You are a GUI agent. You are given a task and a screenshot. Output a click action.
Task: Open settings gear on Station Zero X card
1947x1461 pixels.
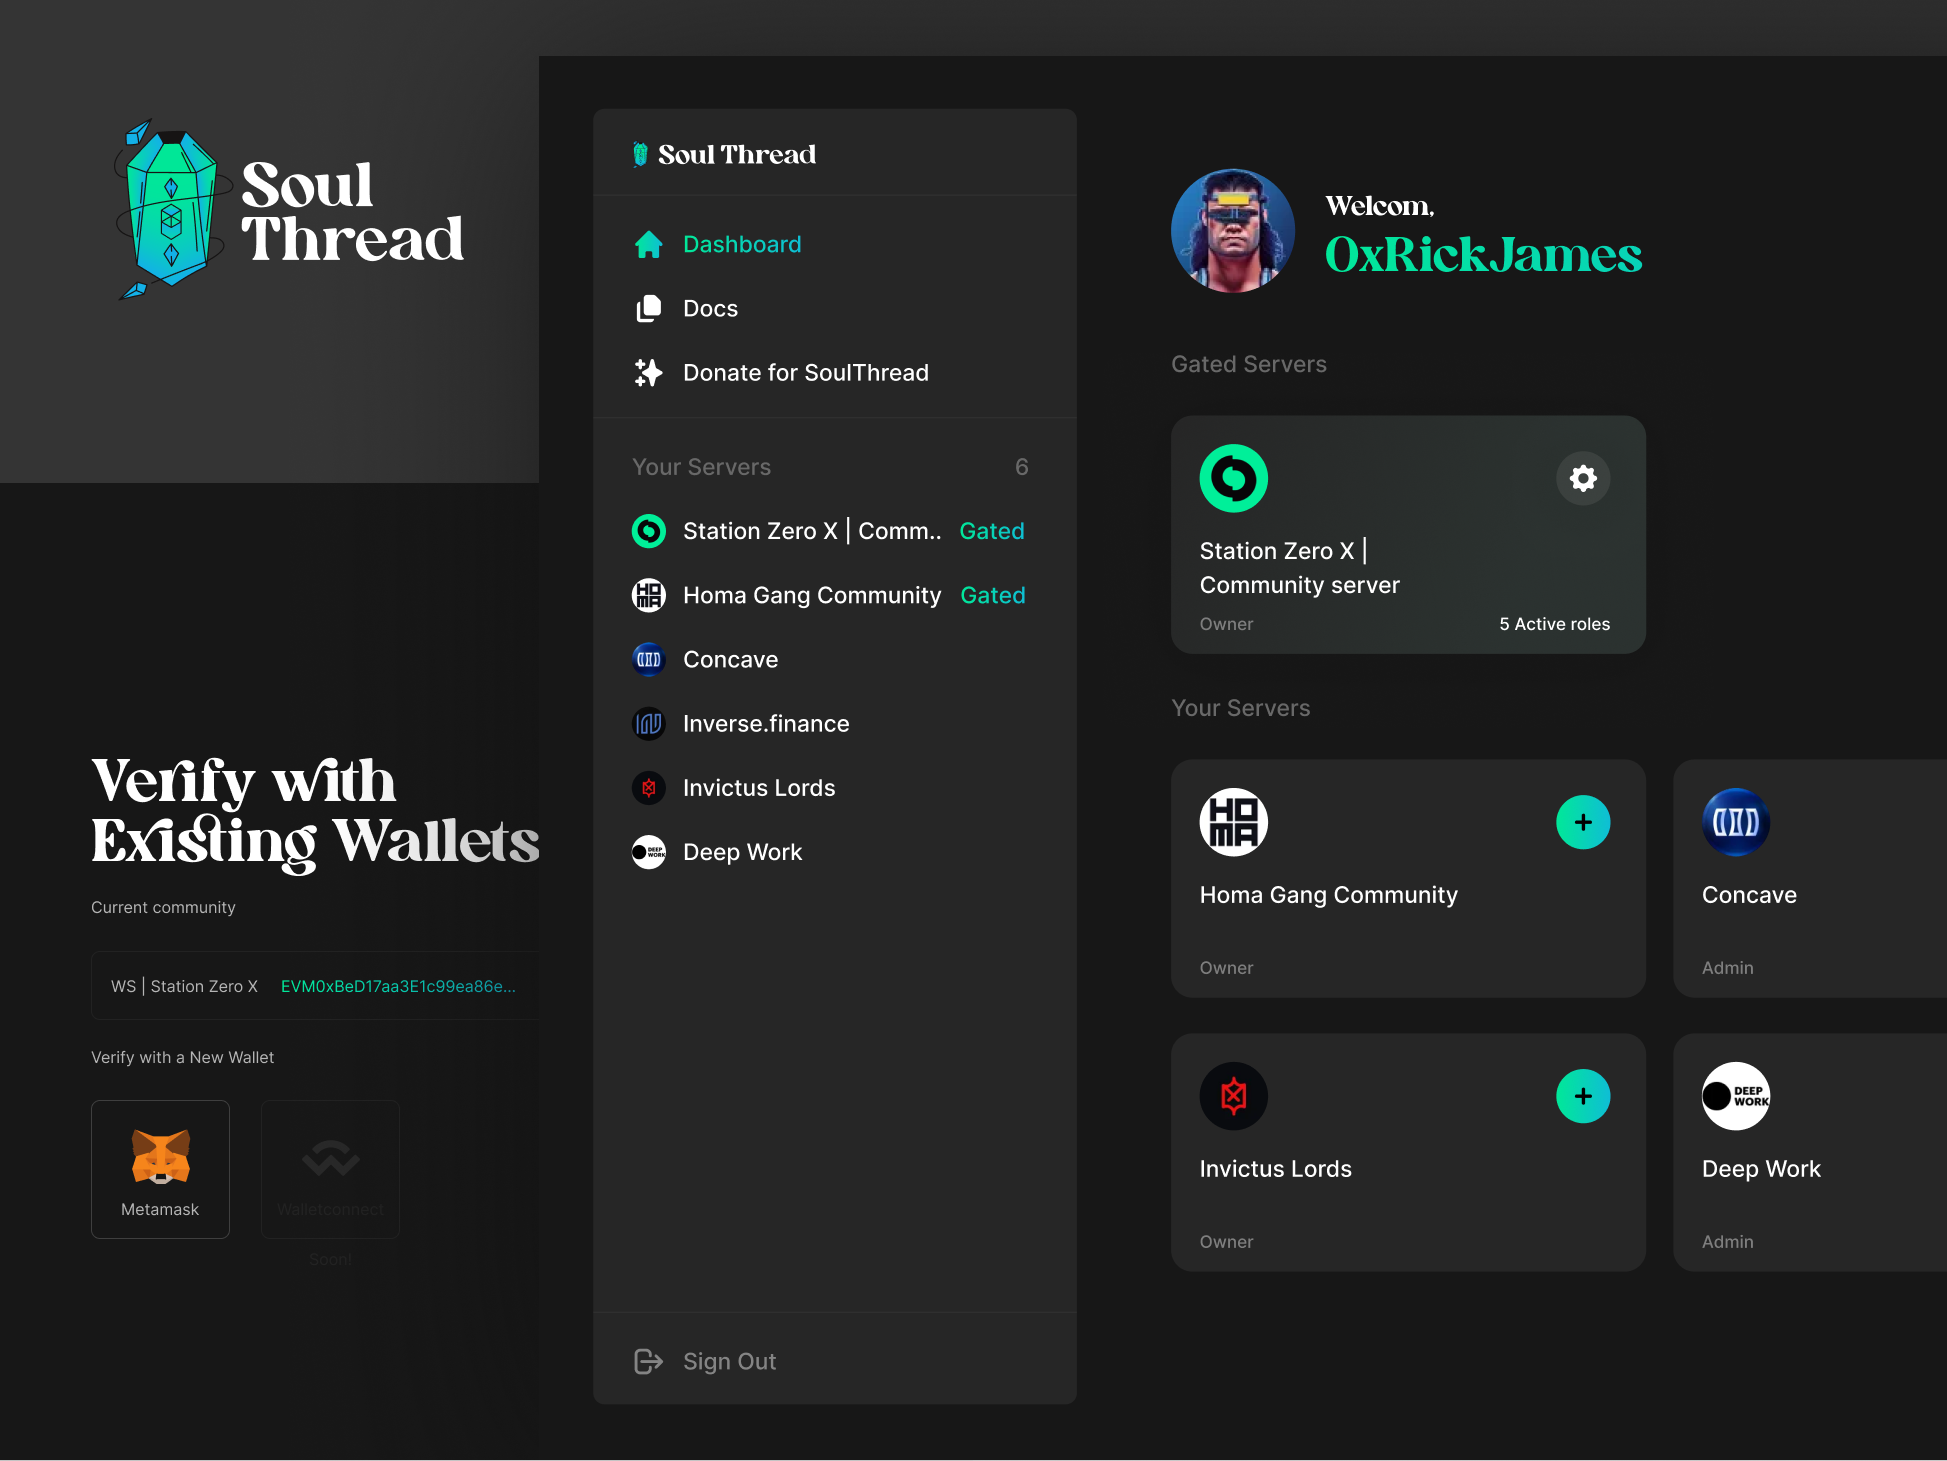(x=1583, y=478)
